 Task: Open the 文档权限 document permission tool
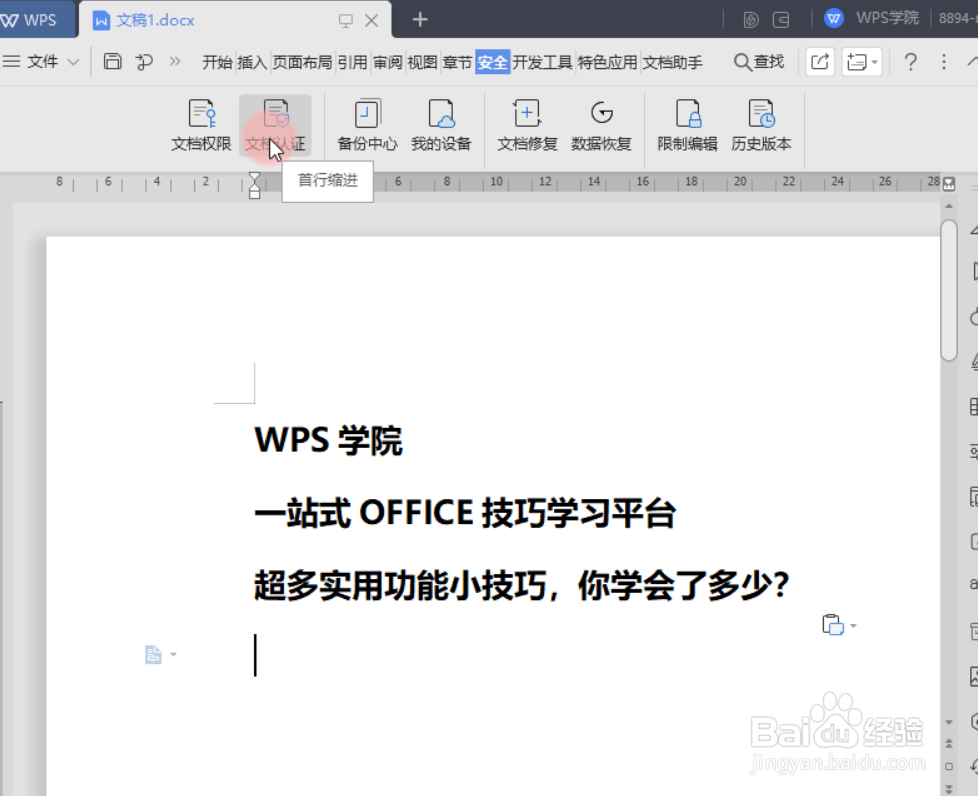click(201, 125)
